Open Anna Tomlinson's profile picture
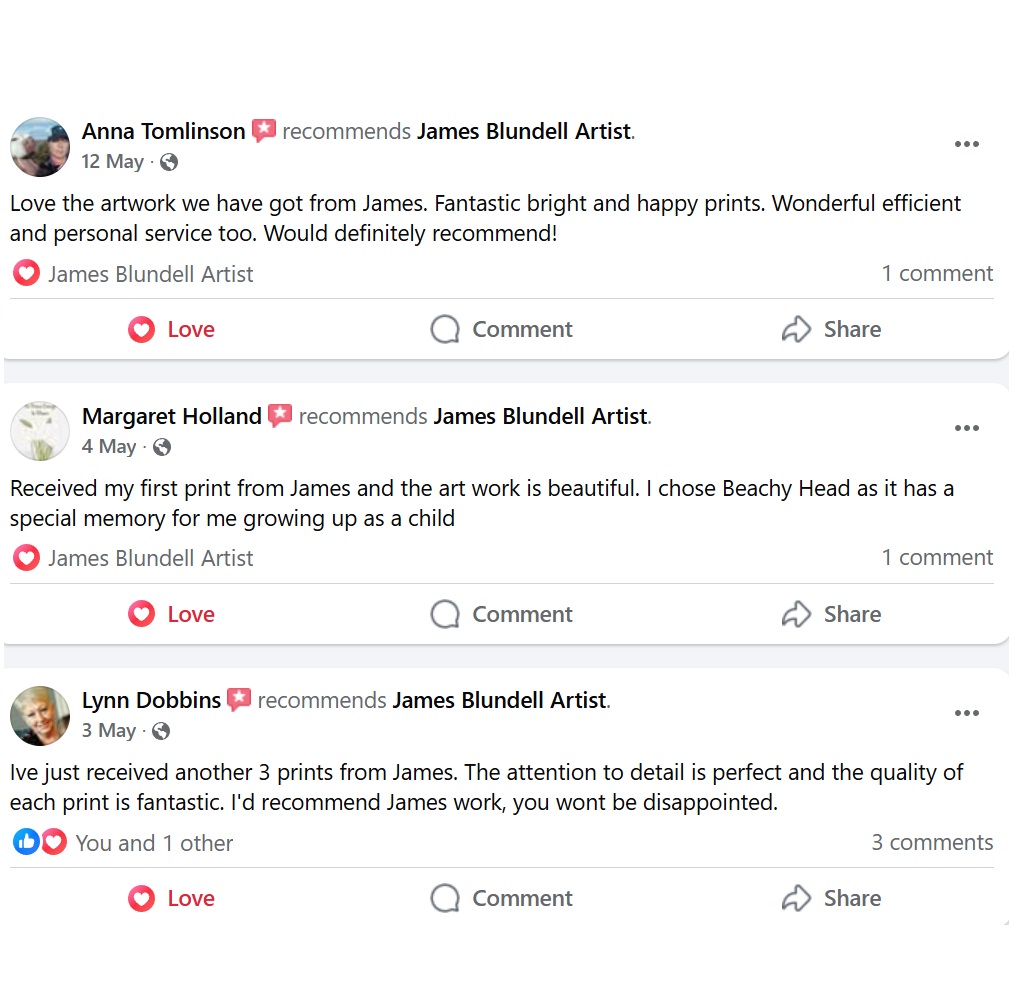This screenshot has width=1015, height=1000. click(40, 146)
